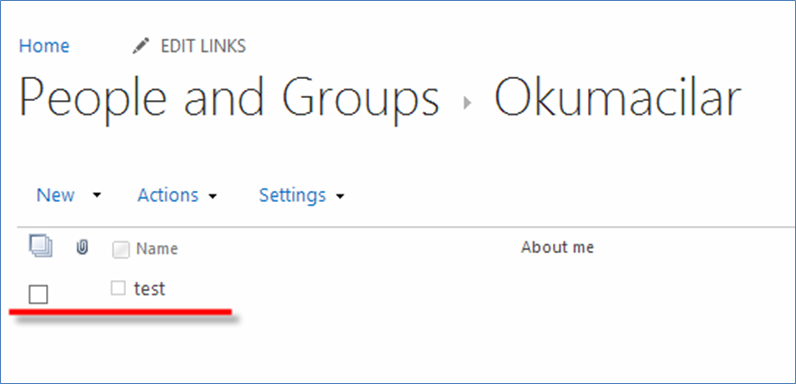Expand the dropdown arrow beside New

[x=97, y=196]
